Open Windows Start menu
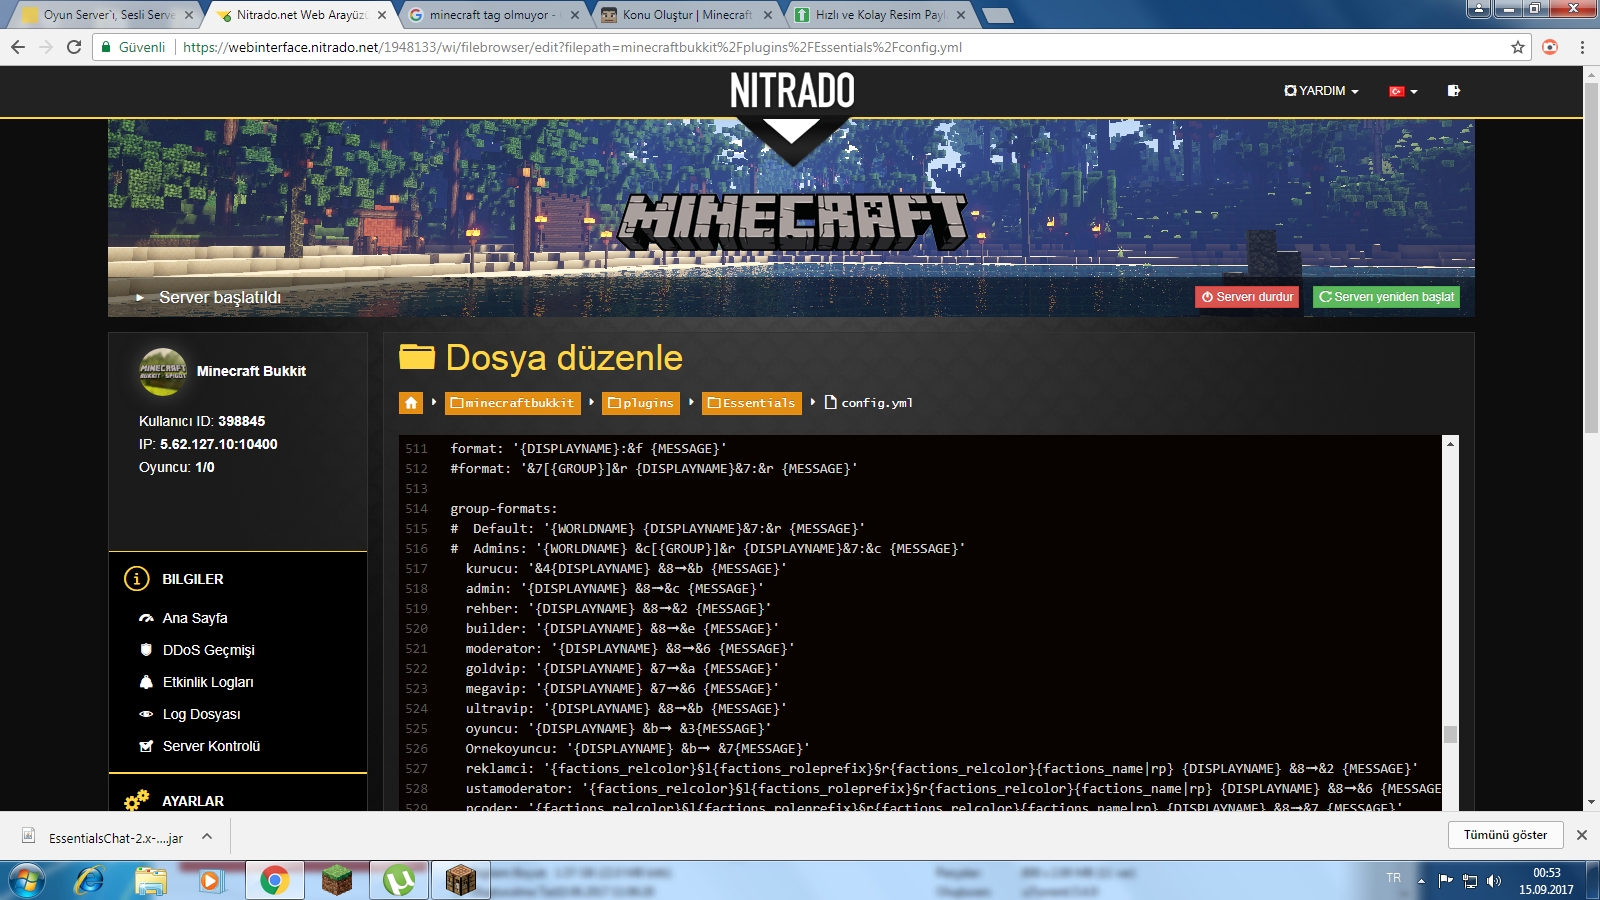This screenshot has width=1600, height=900. pos(27,881)
